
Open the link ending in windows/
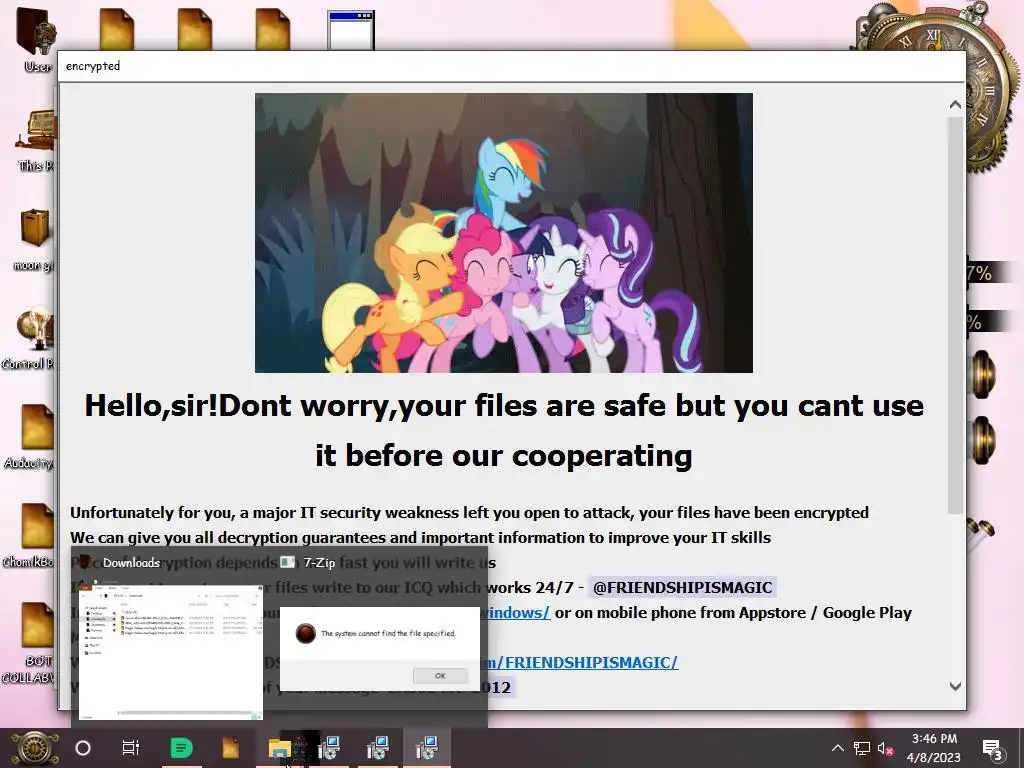point(516,613)
